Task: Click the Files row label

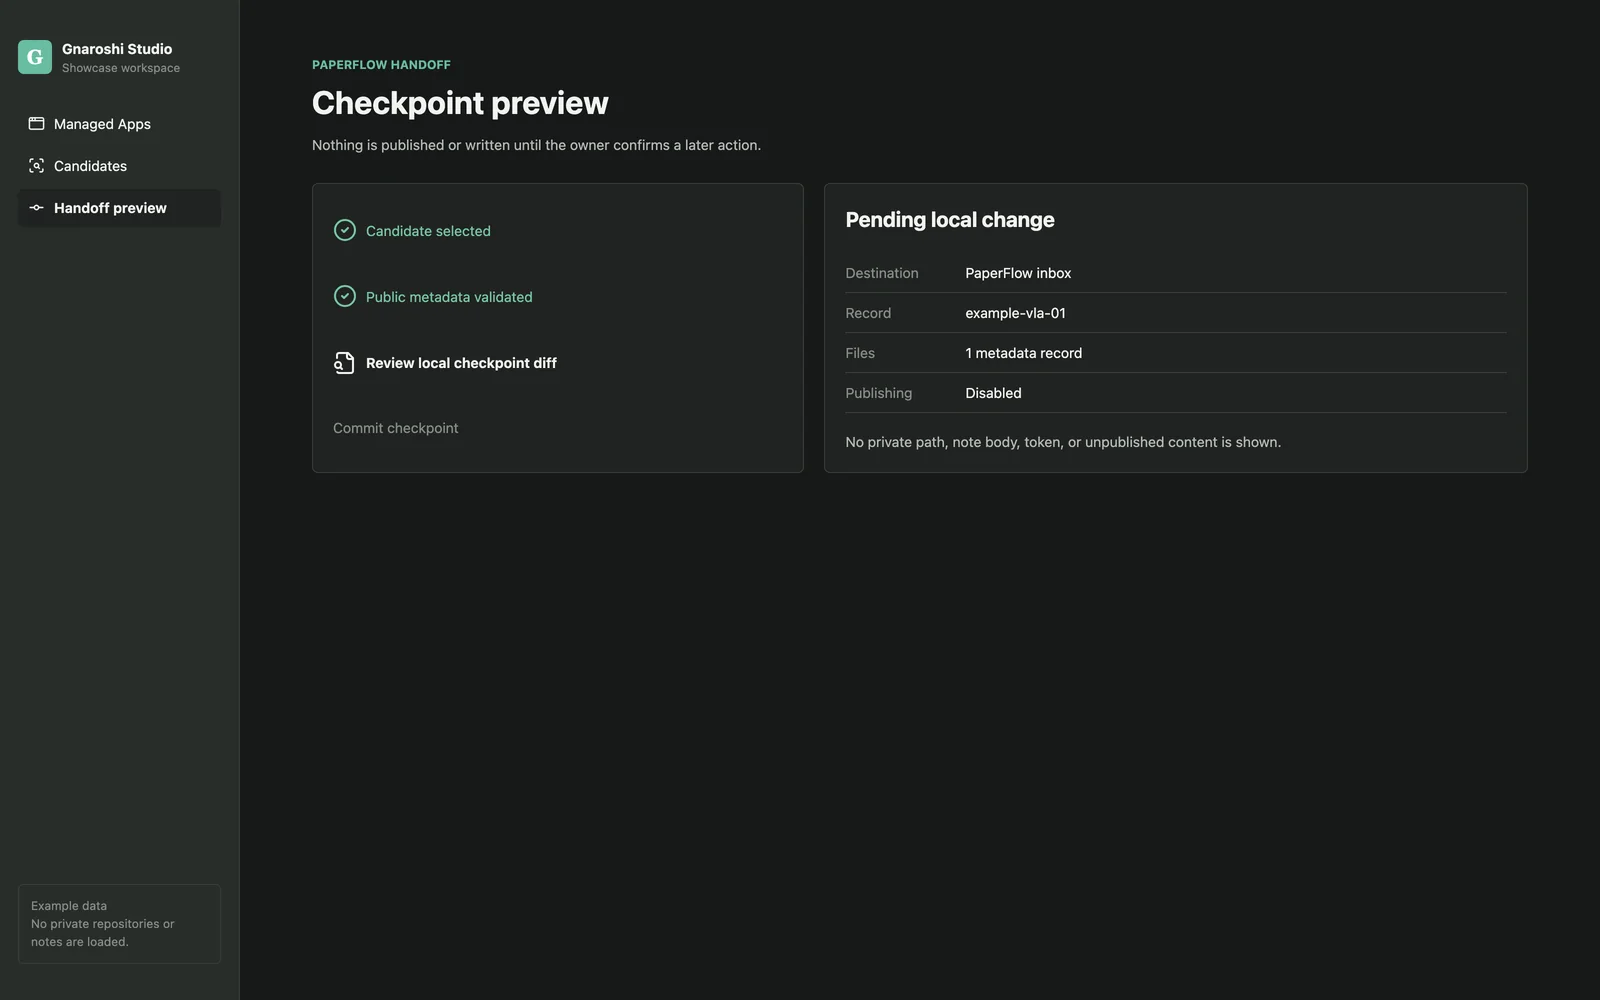Action: 860,353
